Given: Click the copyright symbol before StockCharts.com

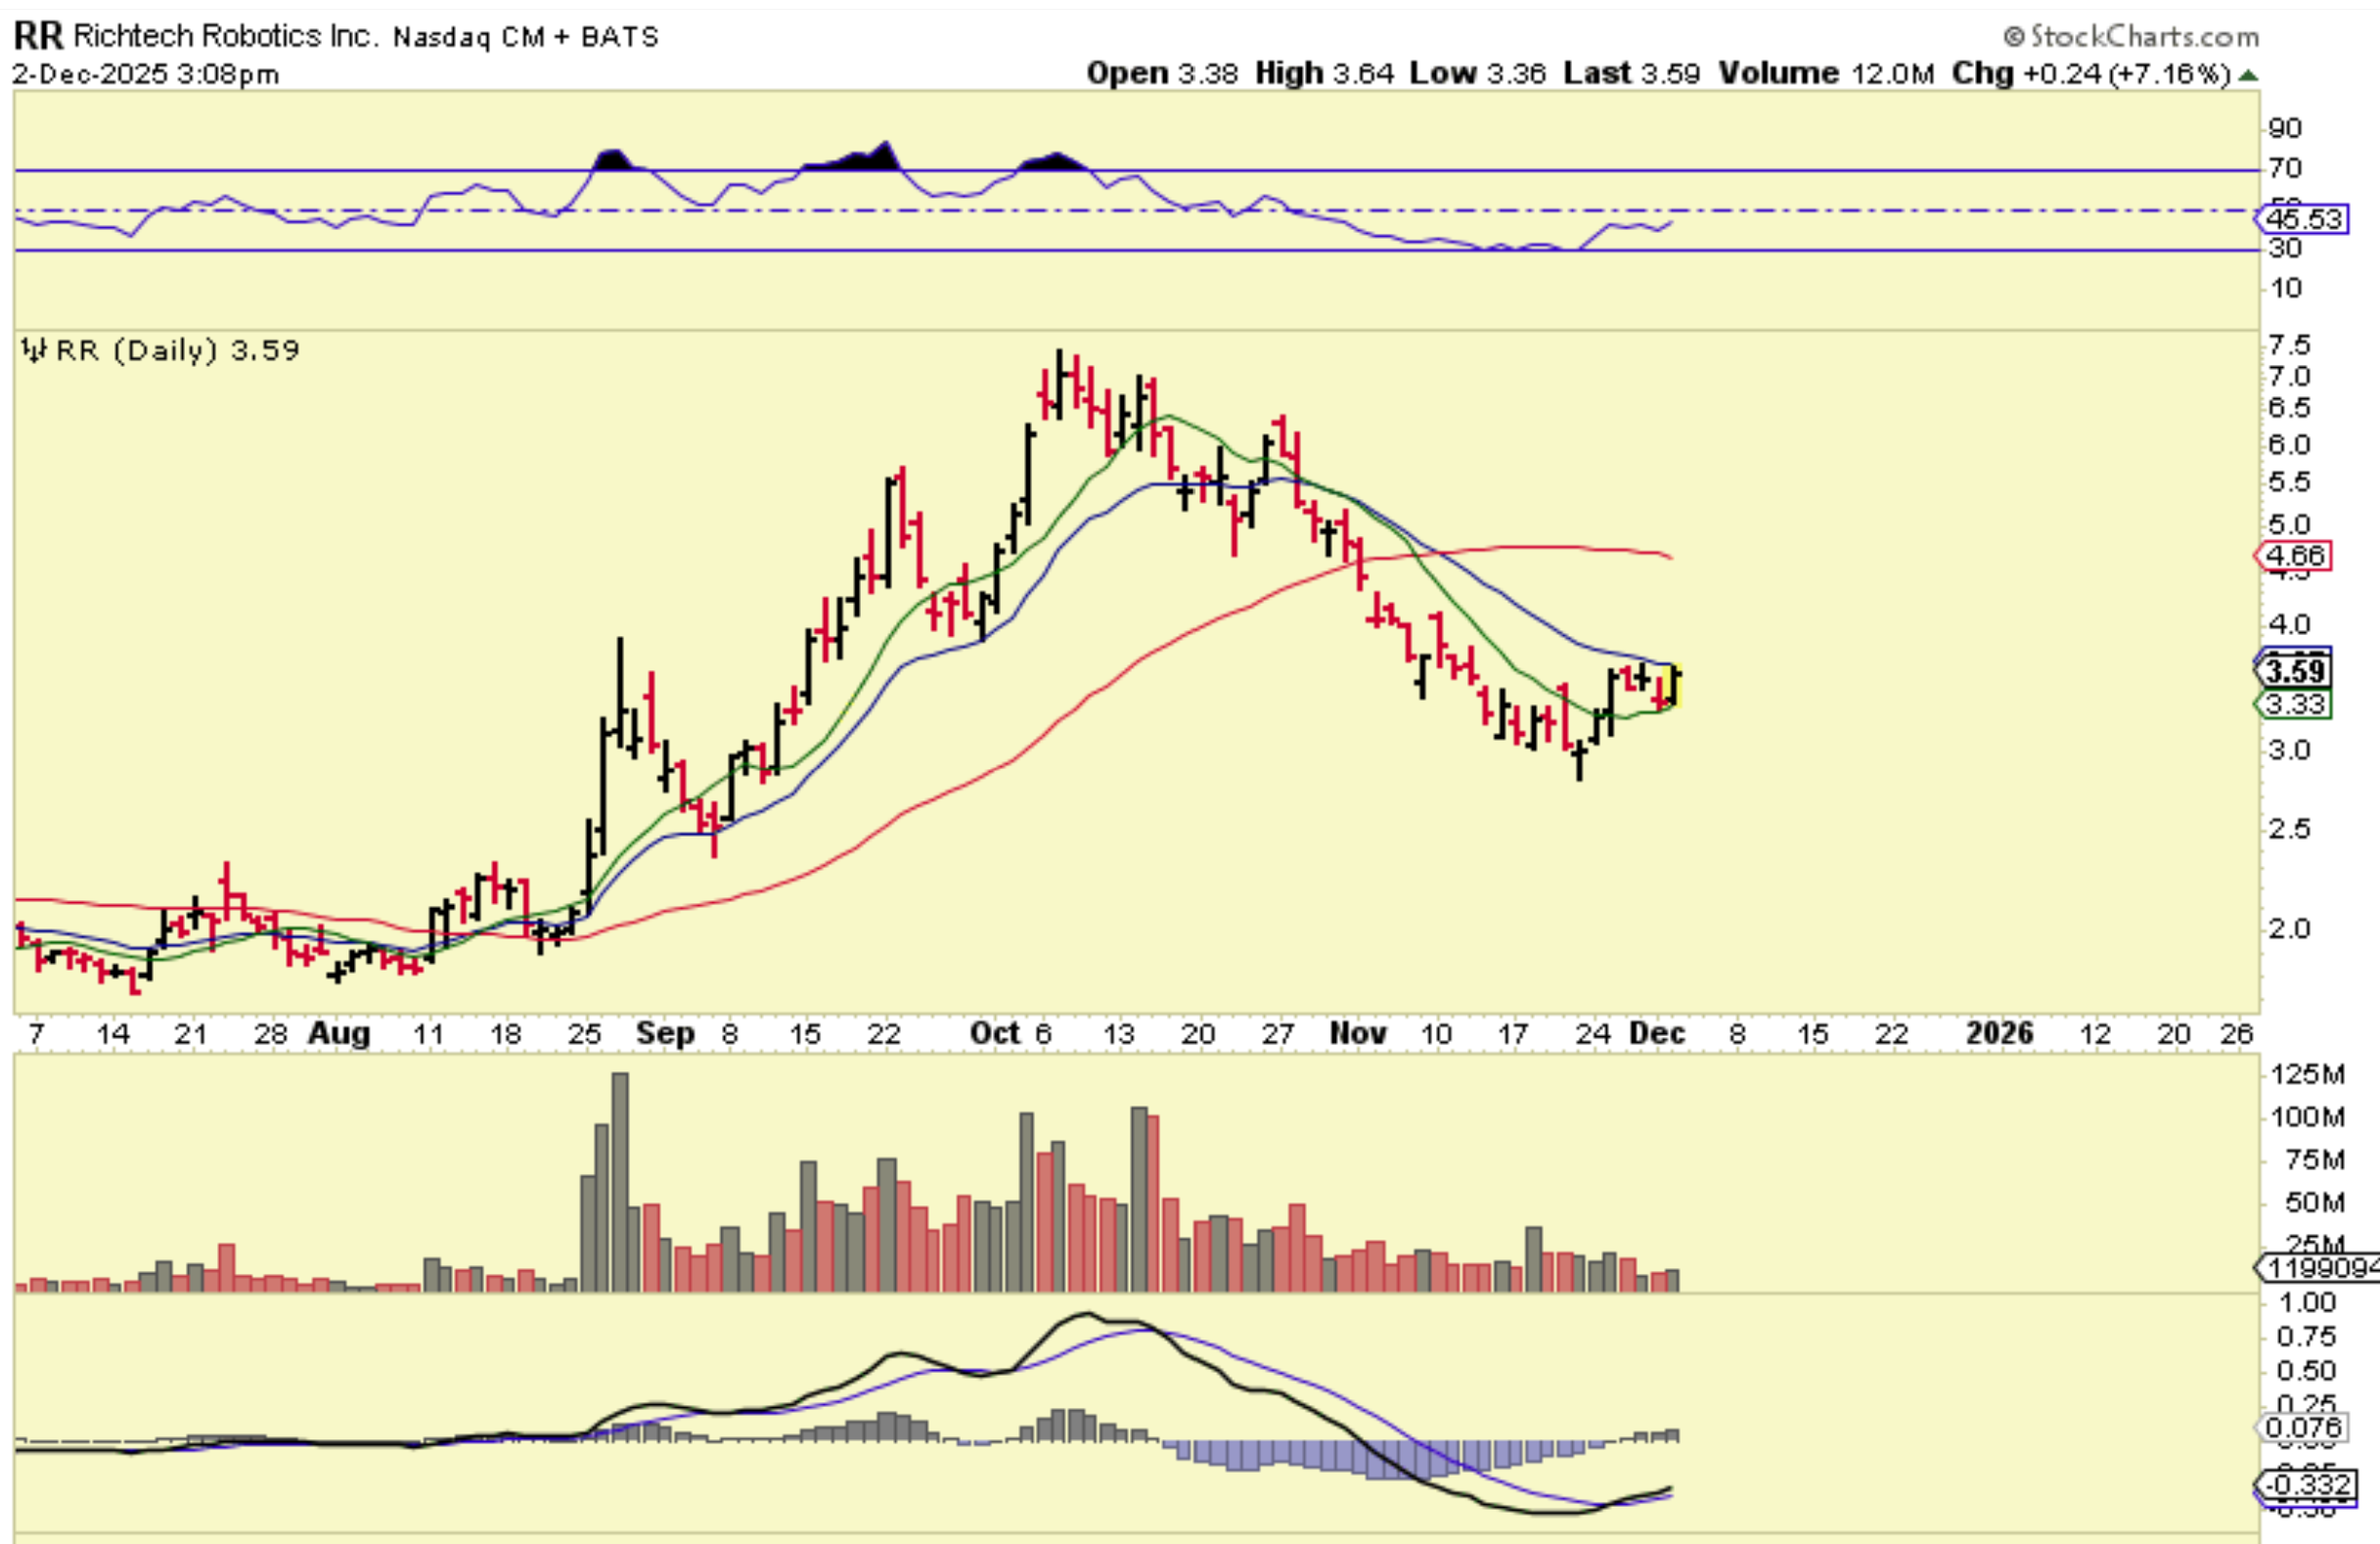Looking at the screenshot, I should (x=2014, y=37).
